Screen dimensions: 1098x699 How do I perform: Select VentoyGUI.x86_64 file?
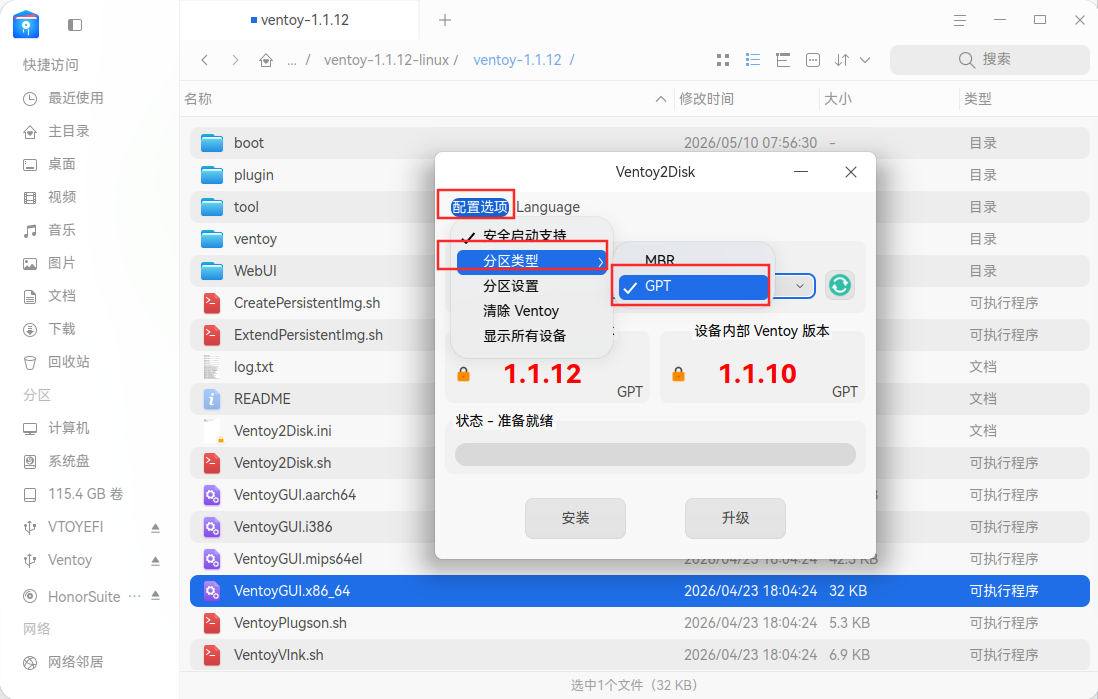click(639, 591)
